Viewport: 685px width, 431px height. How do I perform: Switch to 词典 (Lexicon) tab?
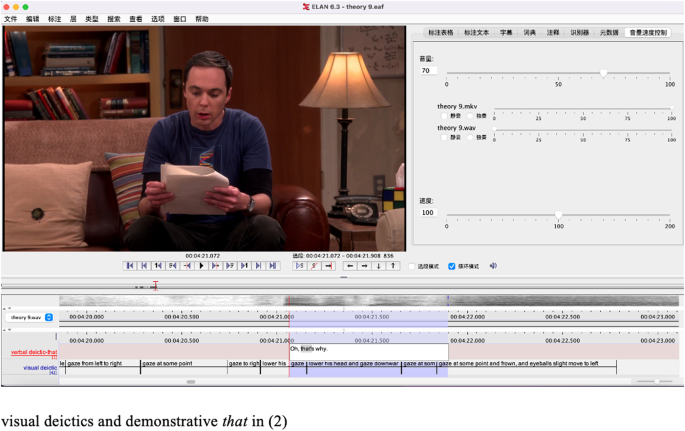pos(529,32)
